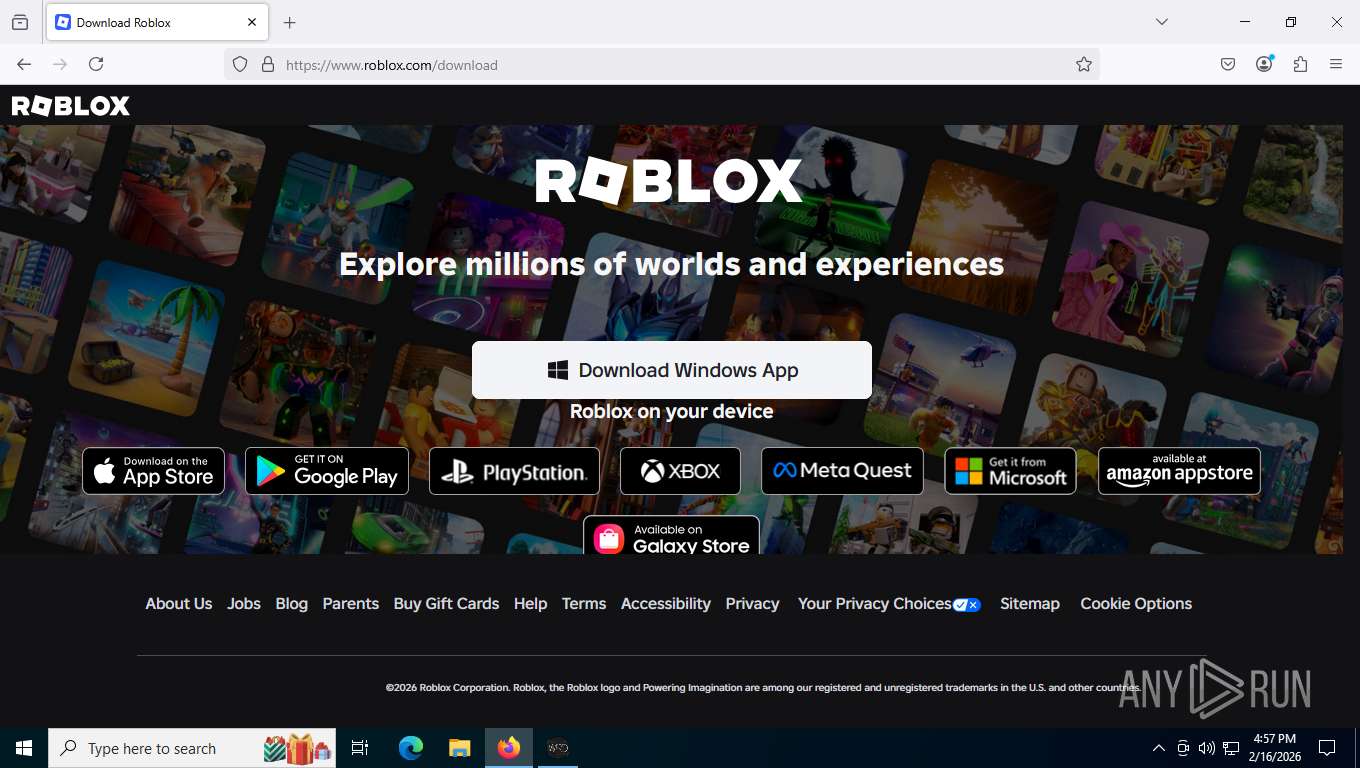The width and height of the screenshot is (1360, 768).
Task: Close the Download Roblox tab
Action: point(252,22)
